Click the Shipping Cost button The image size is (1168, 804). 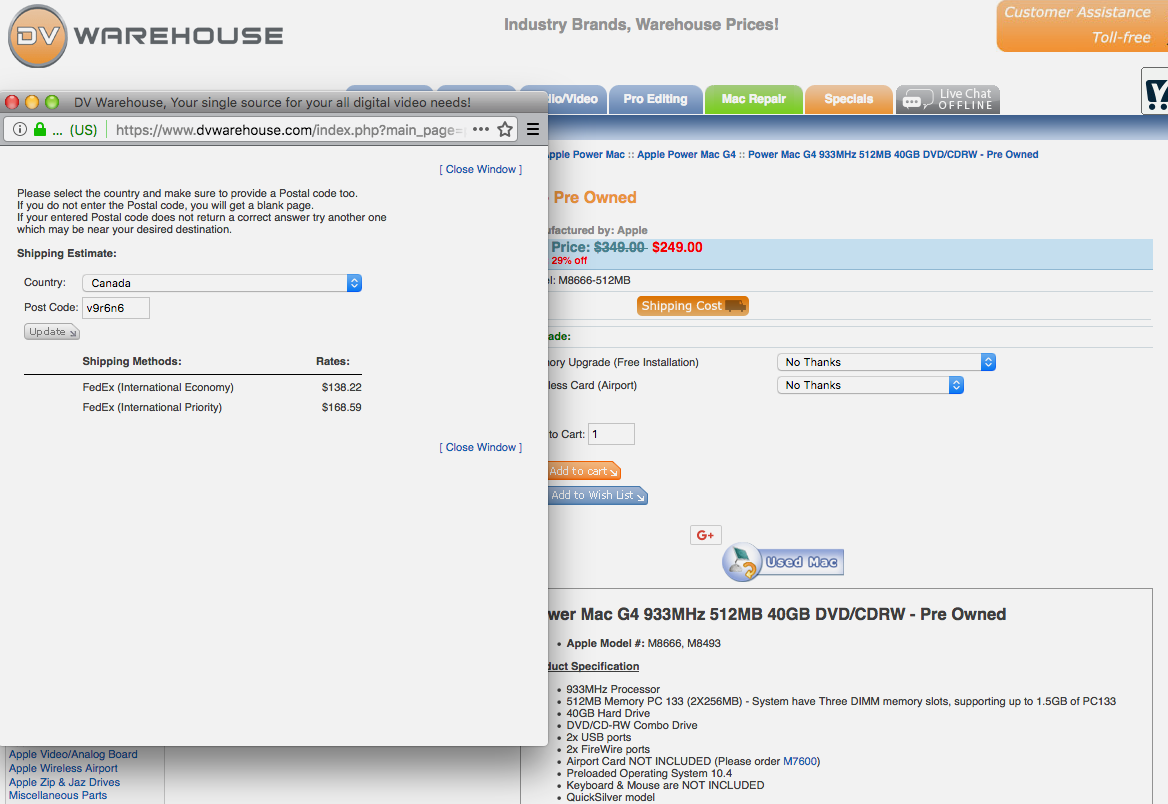point(693,306)
